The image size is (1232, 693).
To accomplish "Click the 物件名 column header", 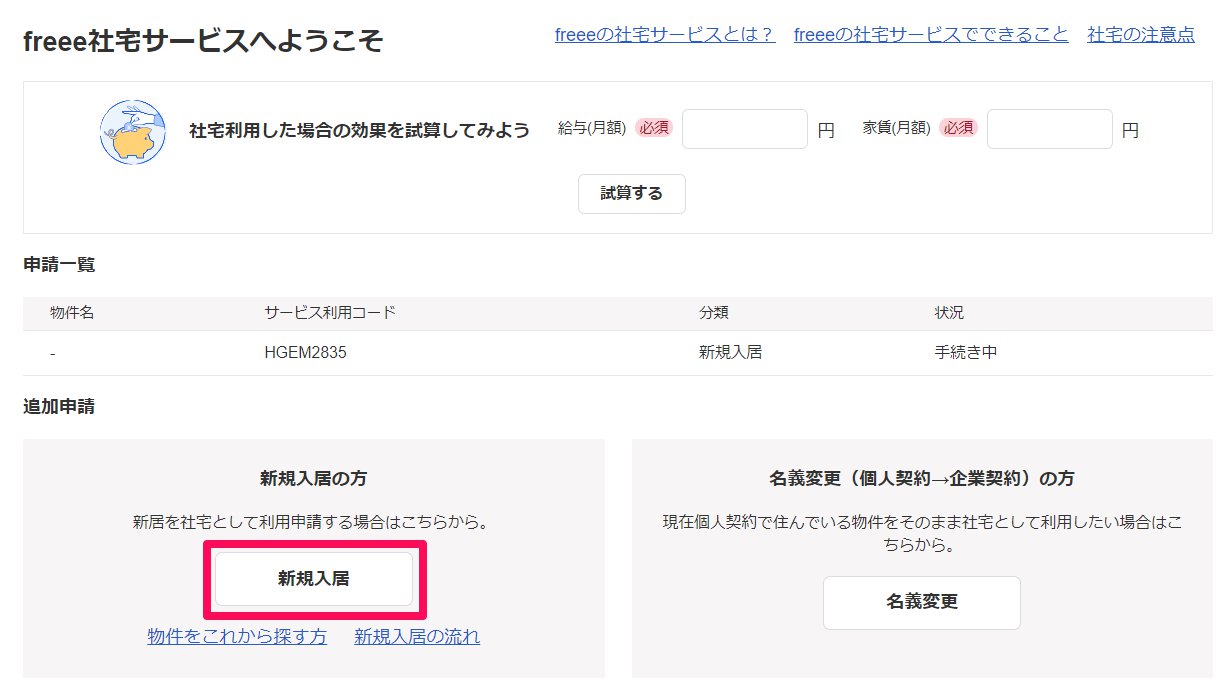I will click(x=72, y=313).
